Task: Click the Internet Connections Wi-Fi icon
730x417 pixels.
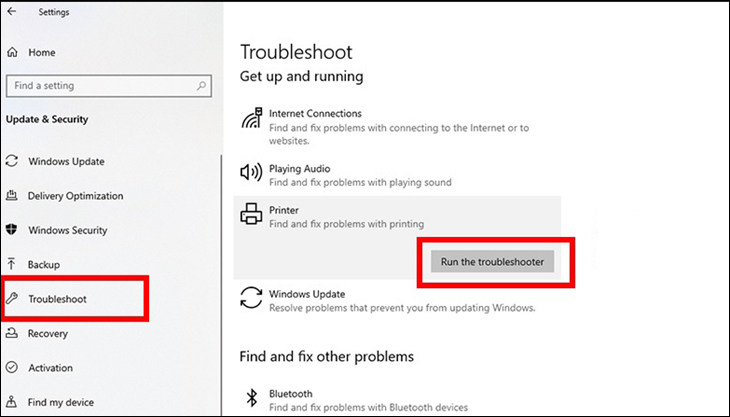Action: click(x=252, y=120)
